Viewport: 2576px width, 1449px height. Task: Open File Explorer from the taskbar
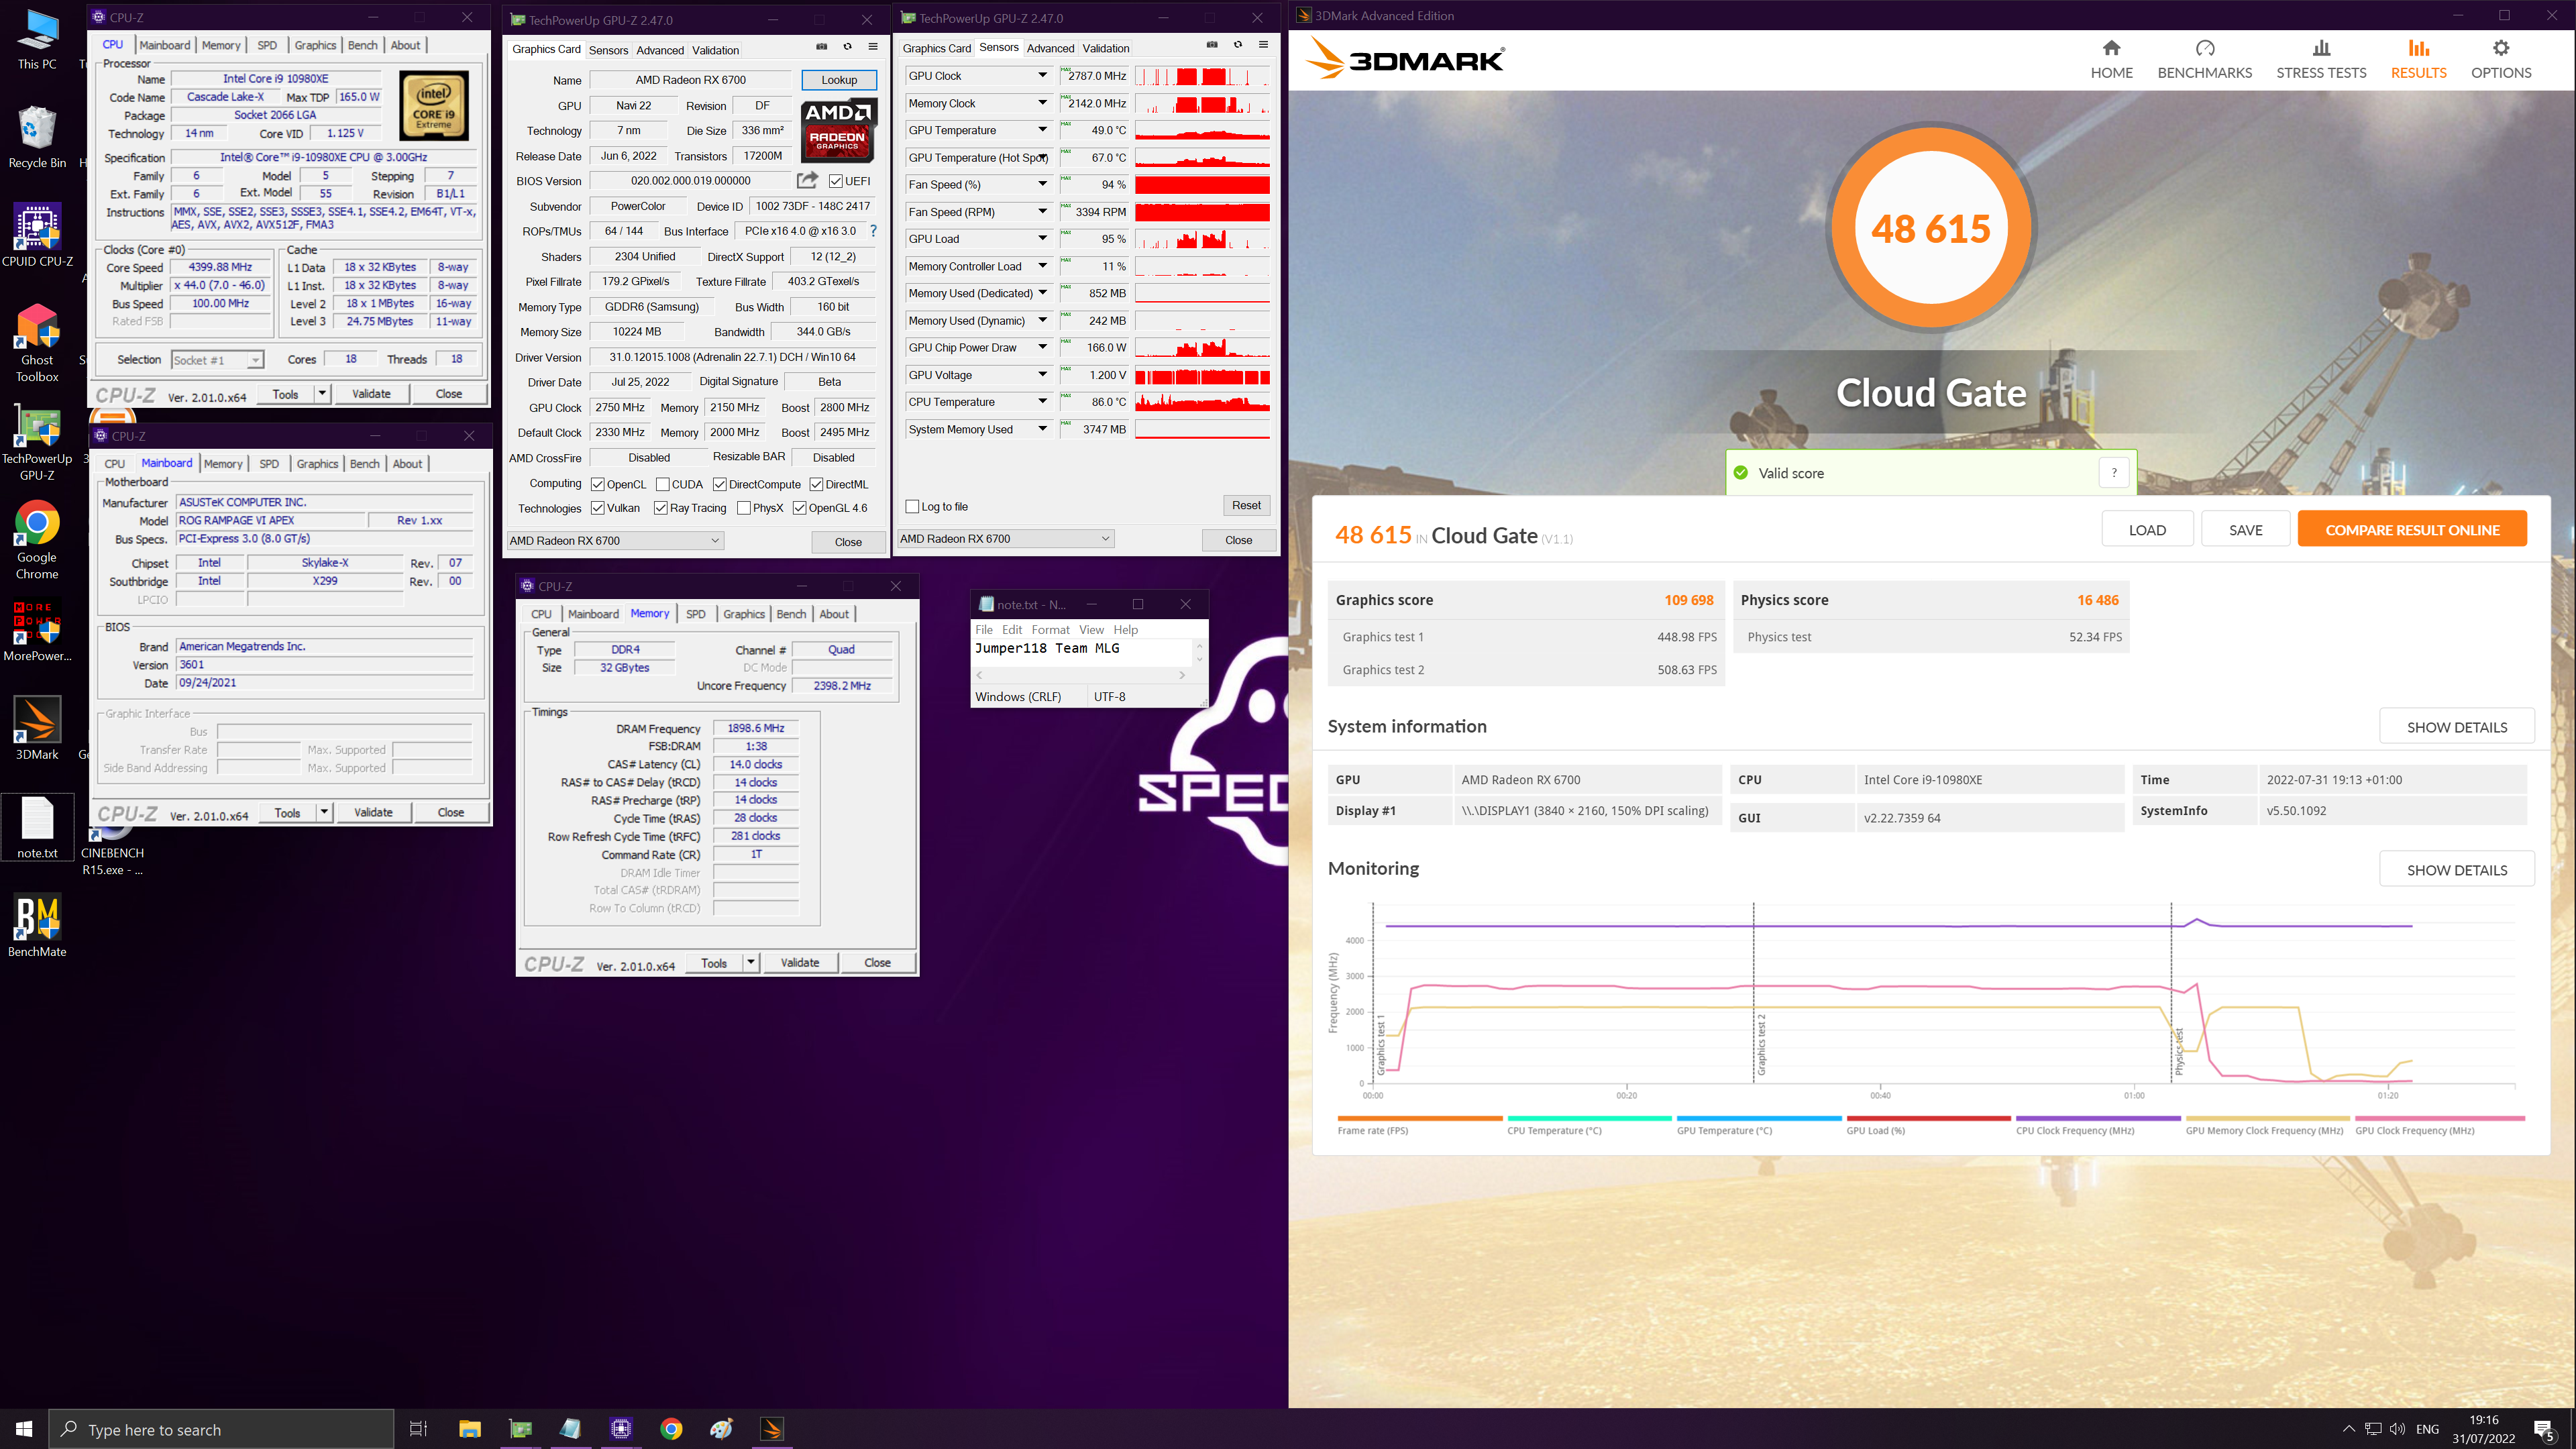point(470,1428)
